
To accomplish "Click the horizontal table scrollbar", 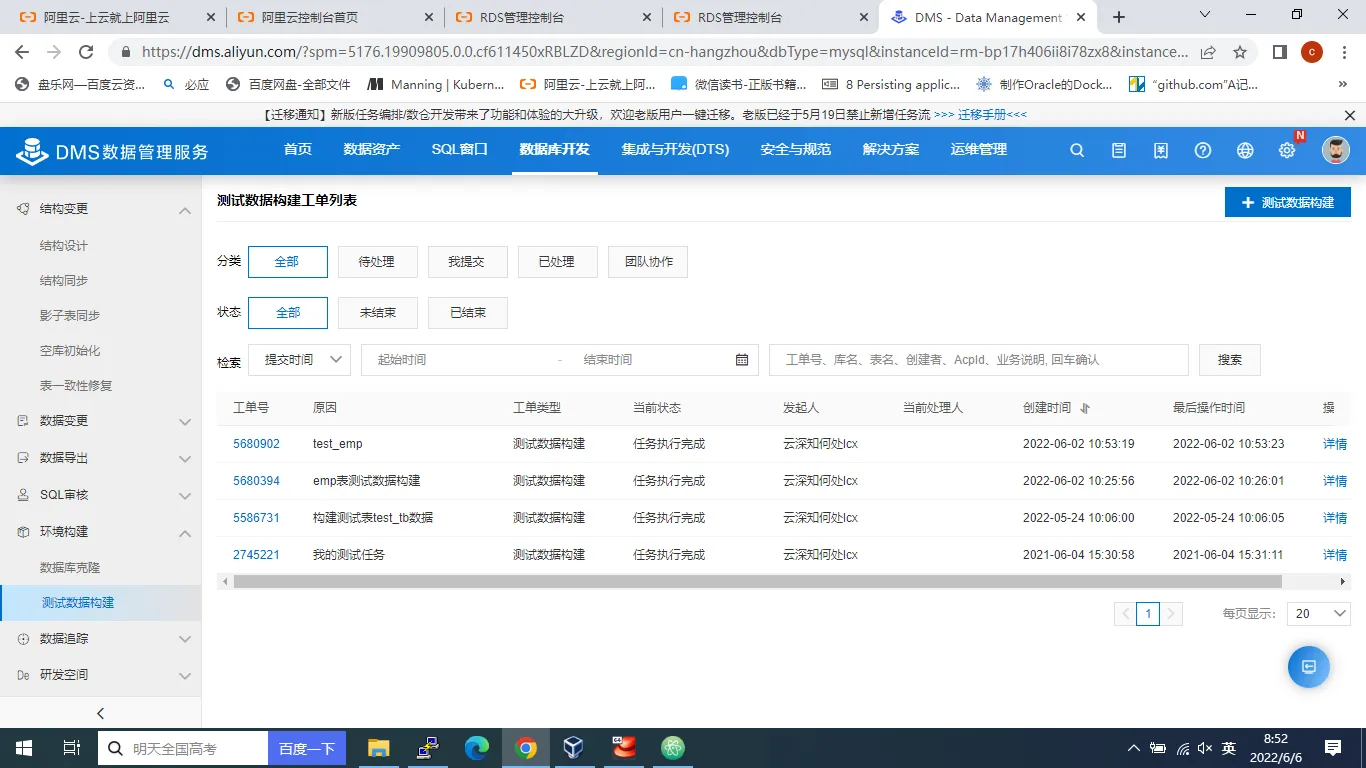I will pyautogui.click(x=757, y=581).
